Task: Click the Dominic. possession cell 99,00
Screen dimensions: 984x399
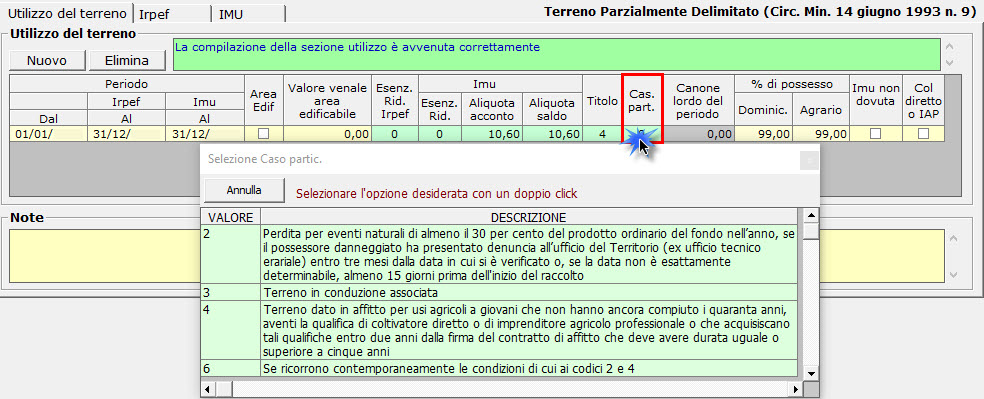Action: [x=763, y=133]
